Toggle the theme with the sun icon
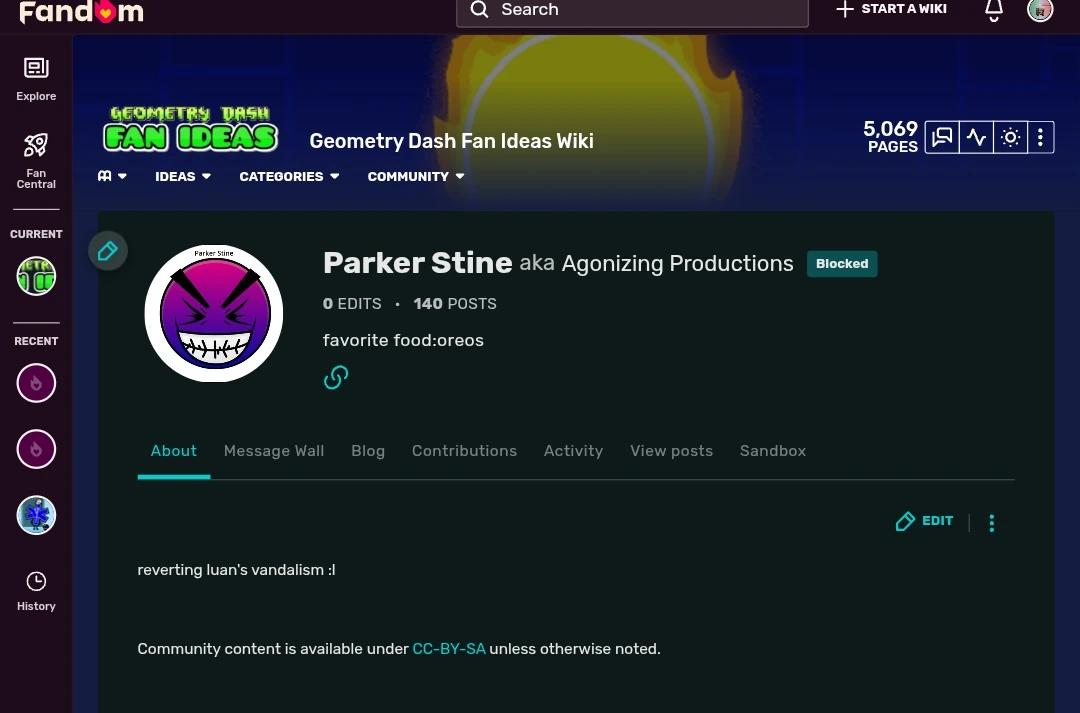The height and width of the screenshot is (713, 1080). click(1009, 138)
